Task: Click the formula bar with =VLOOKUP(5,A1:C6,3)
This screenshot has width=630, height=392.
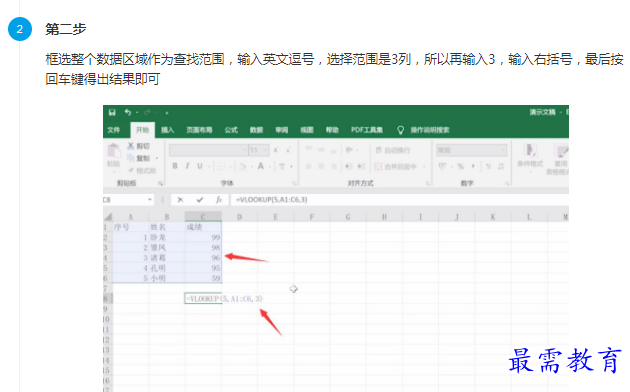Action: click(x=399, y=200)
